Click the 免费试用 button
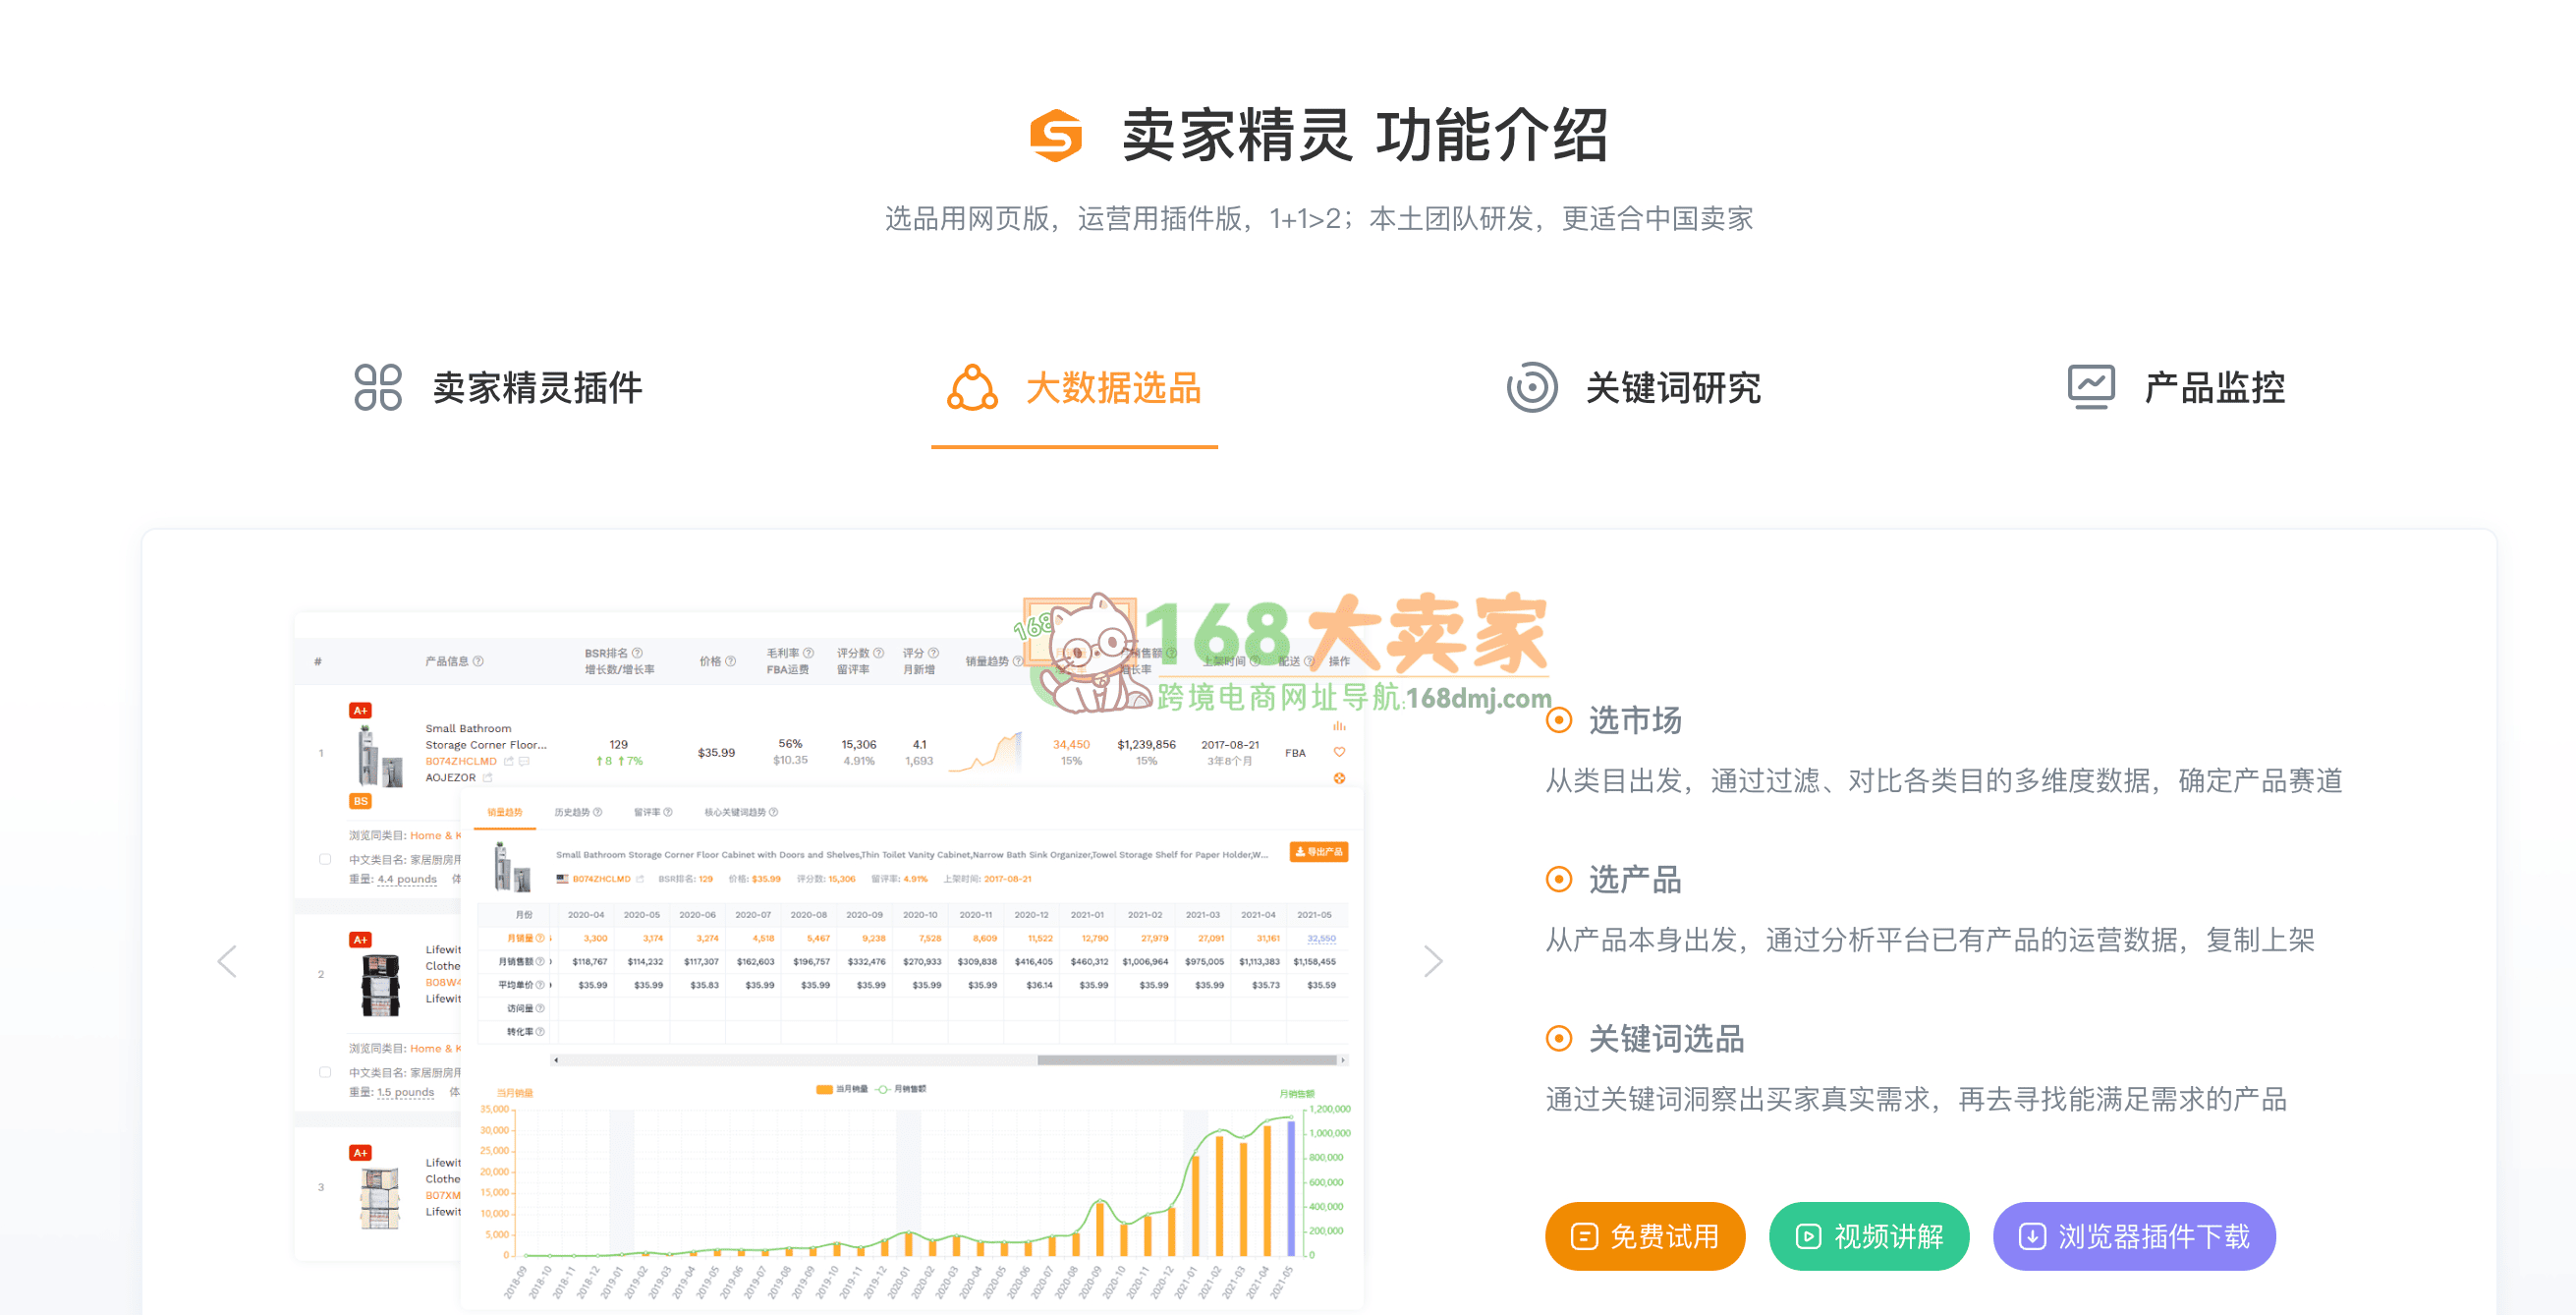2576x1315 pixels. pos(1645,1236)
